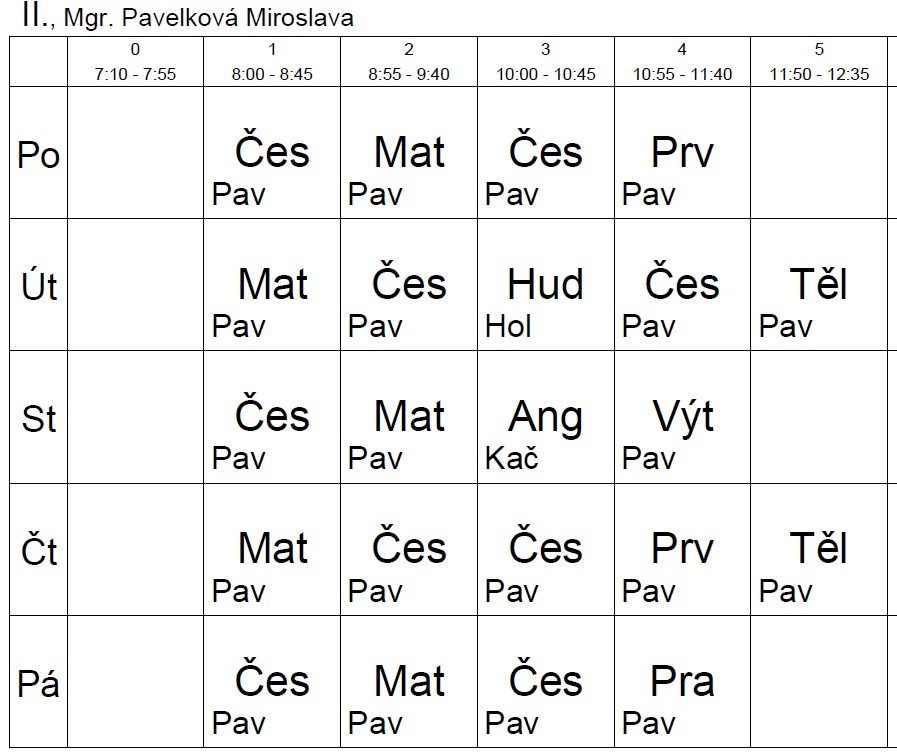Click the Hud lesson on Tuesday
Screen dimensions: 897x755
[546, 285]
